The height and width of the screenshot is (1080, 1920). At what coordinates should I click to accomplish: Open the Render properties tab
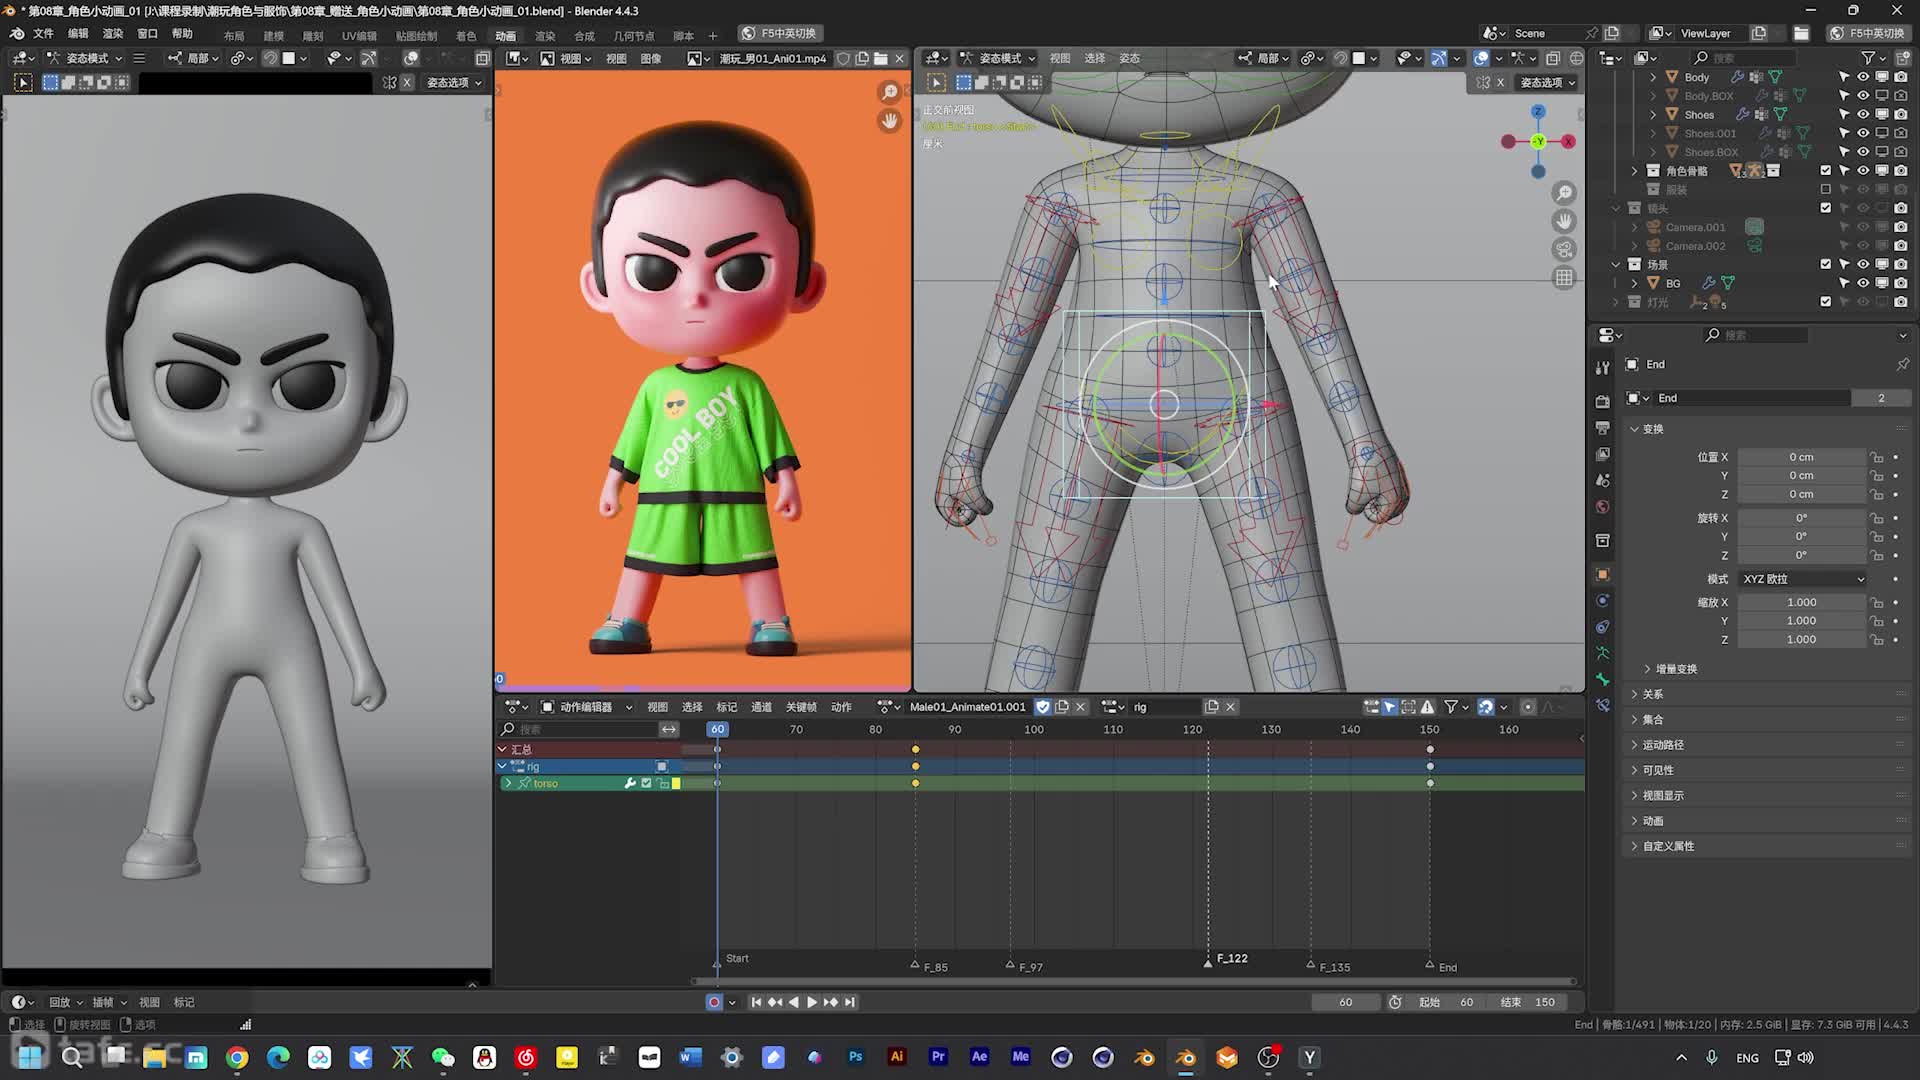(x=1603, y=401)
